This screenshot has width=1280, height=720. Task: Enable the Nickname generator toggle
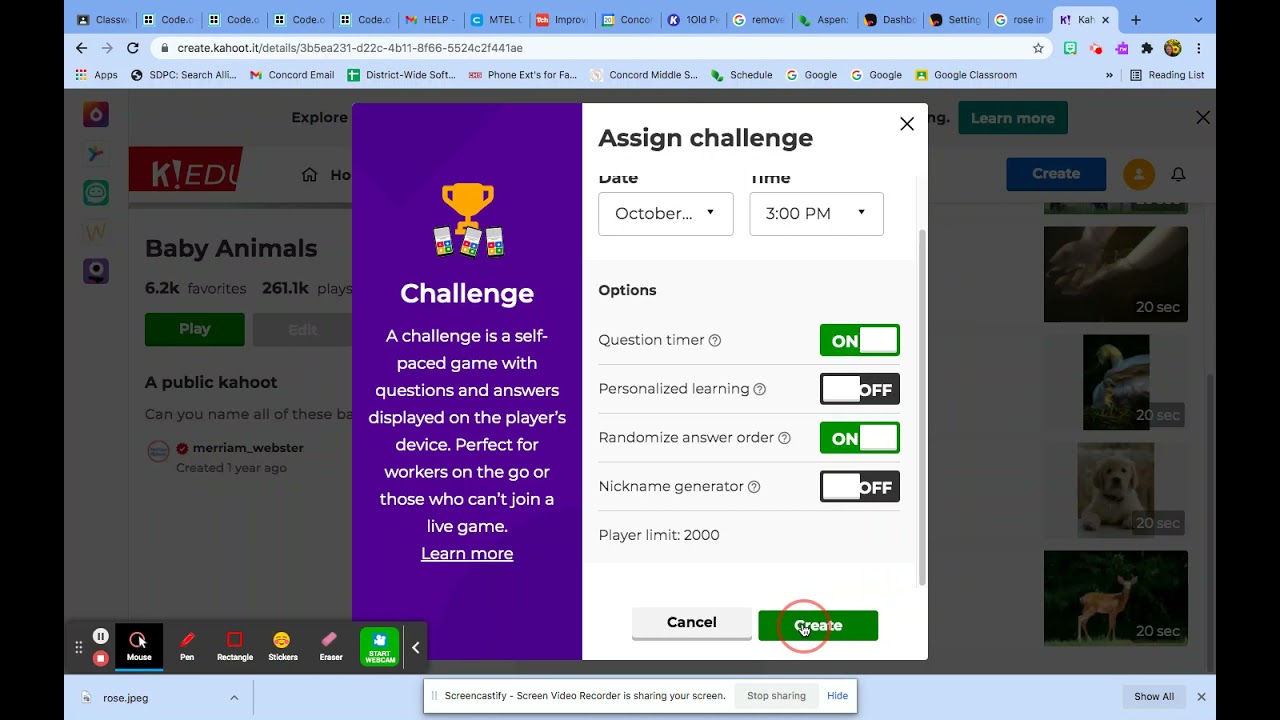pos(860,487)
